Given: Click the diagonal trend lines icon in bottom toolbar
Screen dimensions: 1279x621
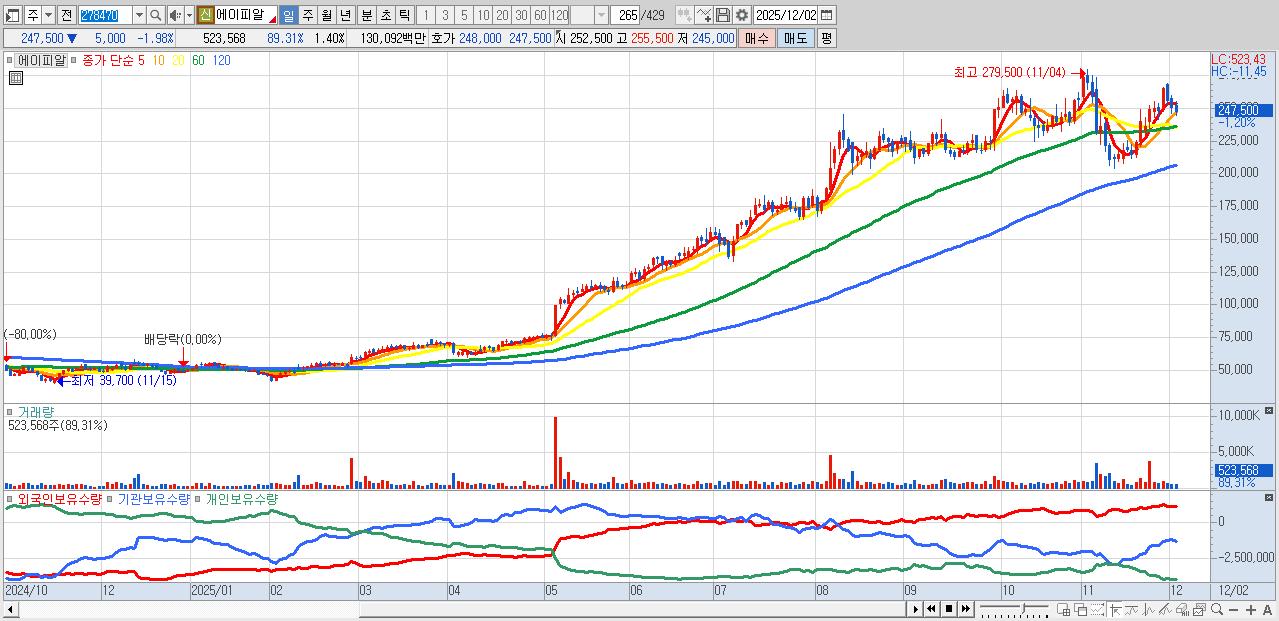Looking at the screenshot, I should (x=1165, y=609).
